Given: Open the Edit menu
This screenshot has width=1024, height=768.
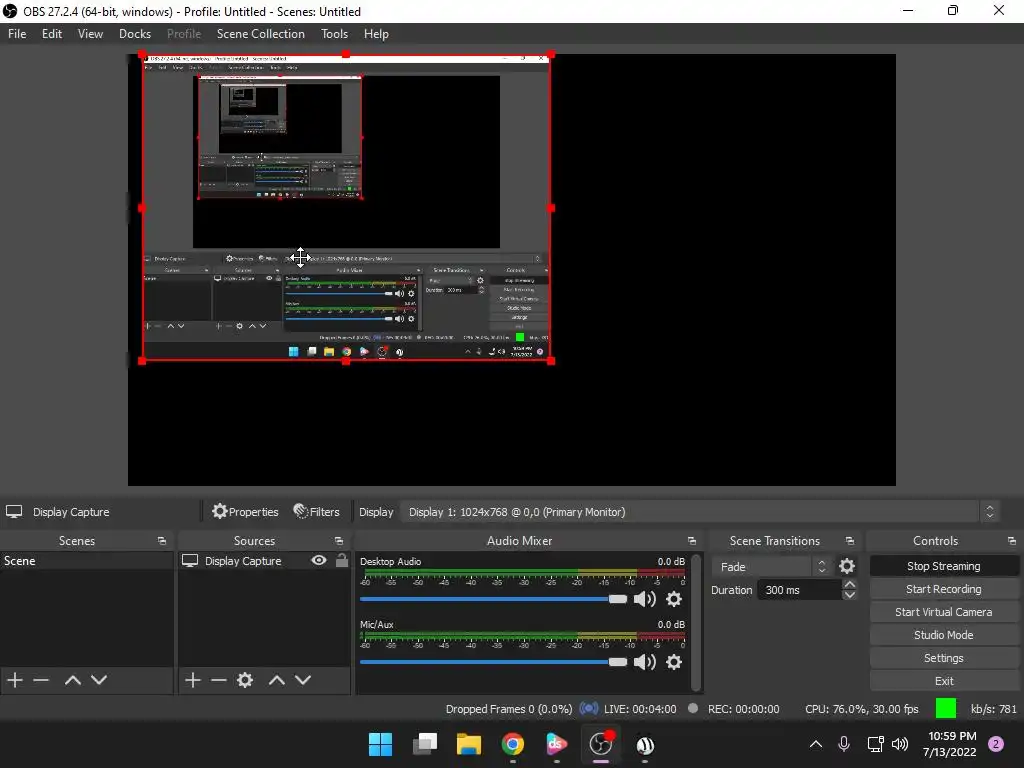Looking at the screenshot, I should pos(52,34).
